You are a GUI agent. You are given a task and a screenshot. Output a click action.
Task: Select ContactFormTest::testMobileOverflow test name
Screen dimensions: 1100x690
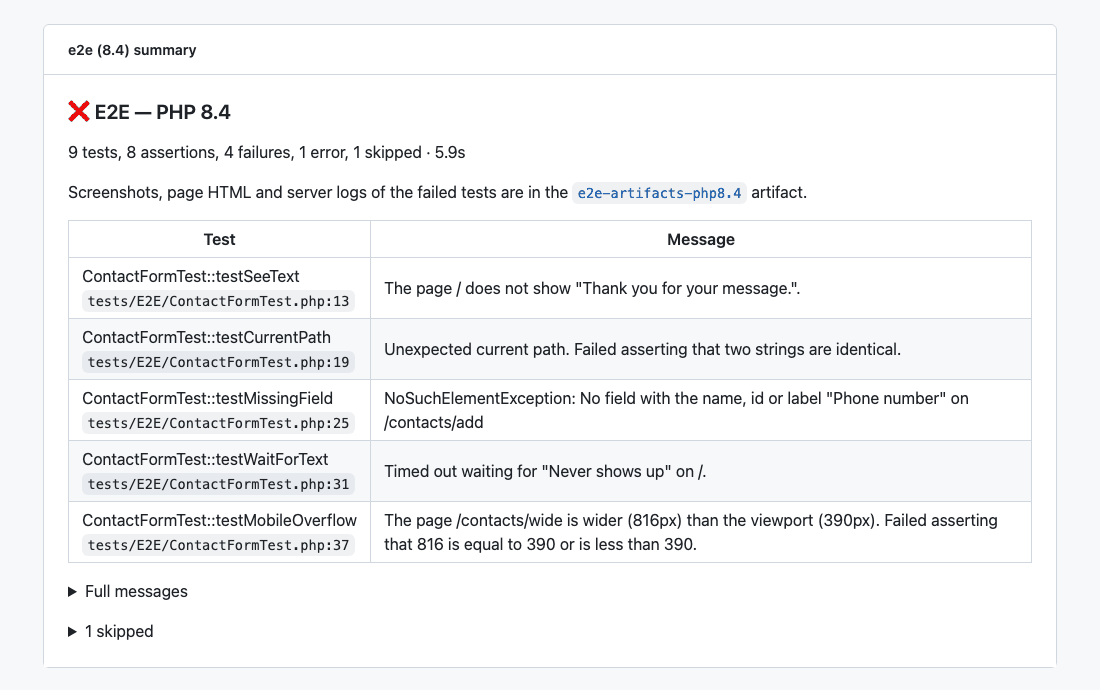[x=220, y=520]
